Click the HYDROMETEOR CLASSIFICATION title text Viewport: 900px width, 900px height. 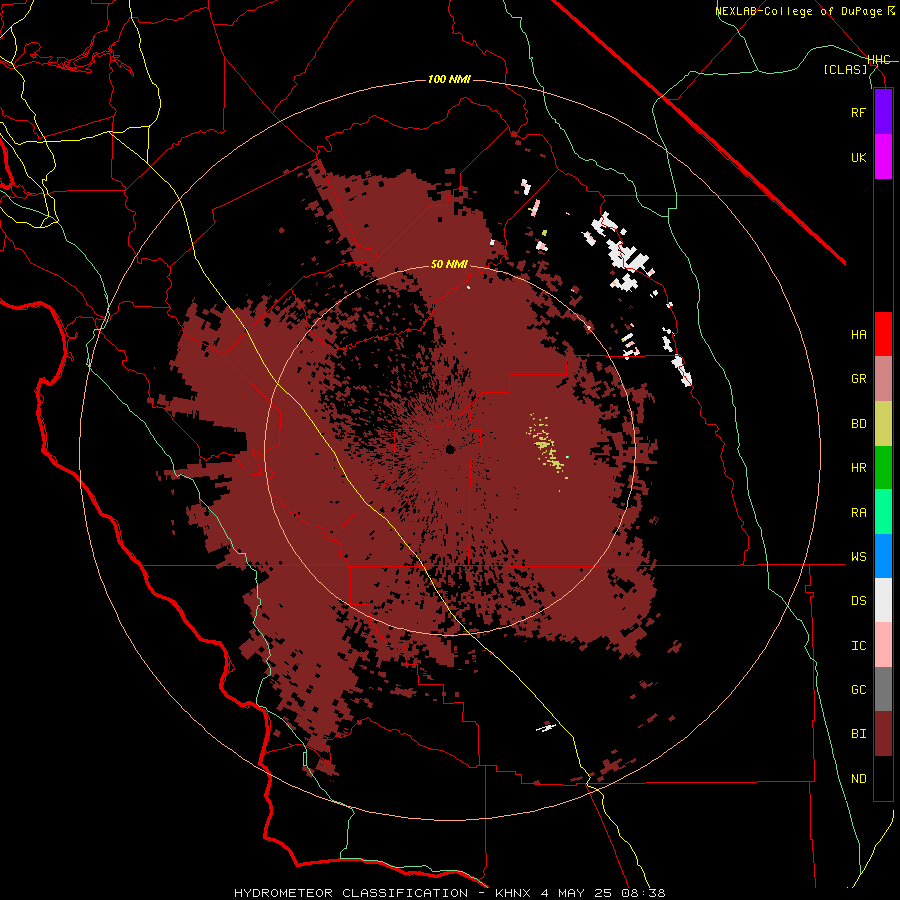351,893
